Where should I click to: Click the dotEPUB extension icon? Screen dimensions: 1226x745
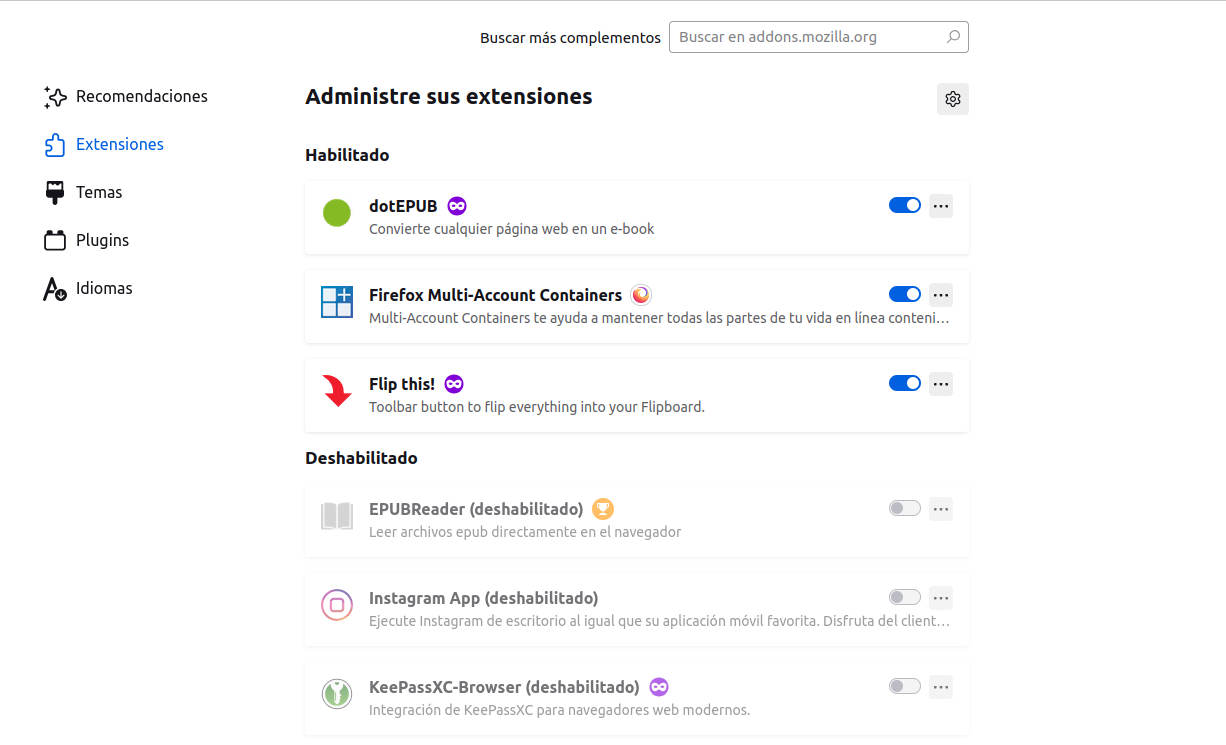(x=337, y=213)
